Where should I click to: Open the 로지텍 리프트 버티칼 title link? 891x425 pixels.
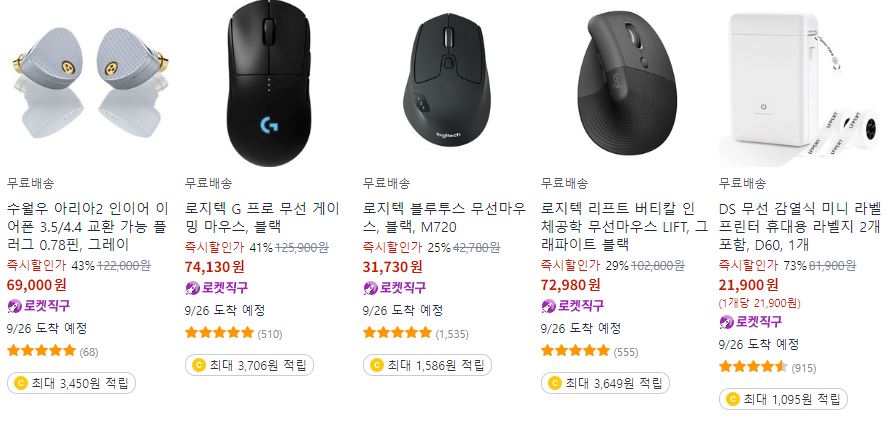click(x=624, y=227)
